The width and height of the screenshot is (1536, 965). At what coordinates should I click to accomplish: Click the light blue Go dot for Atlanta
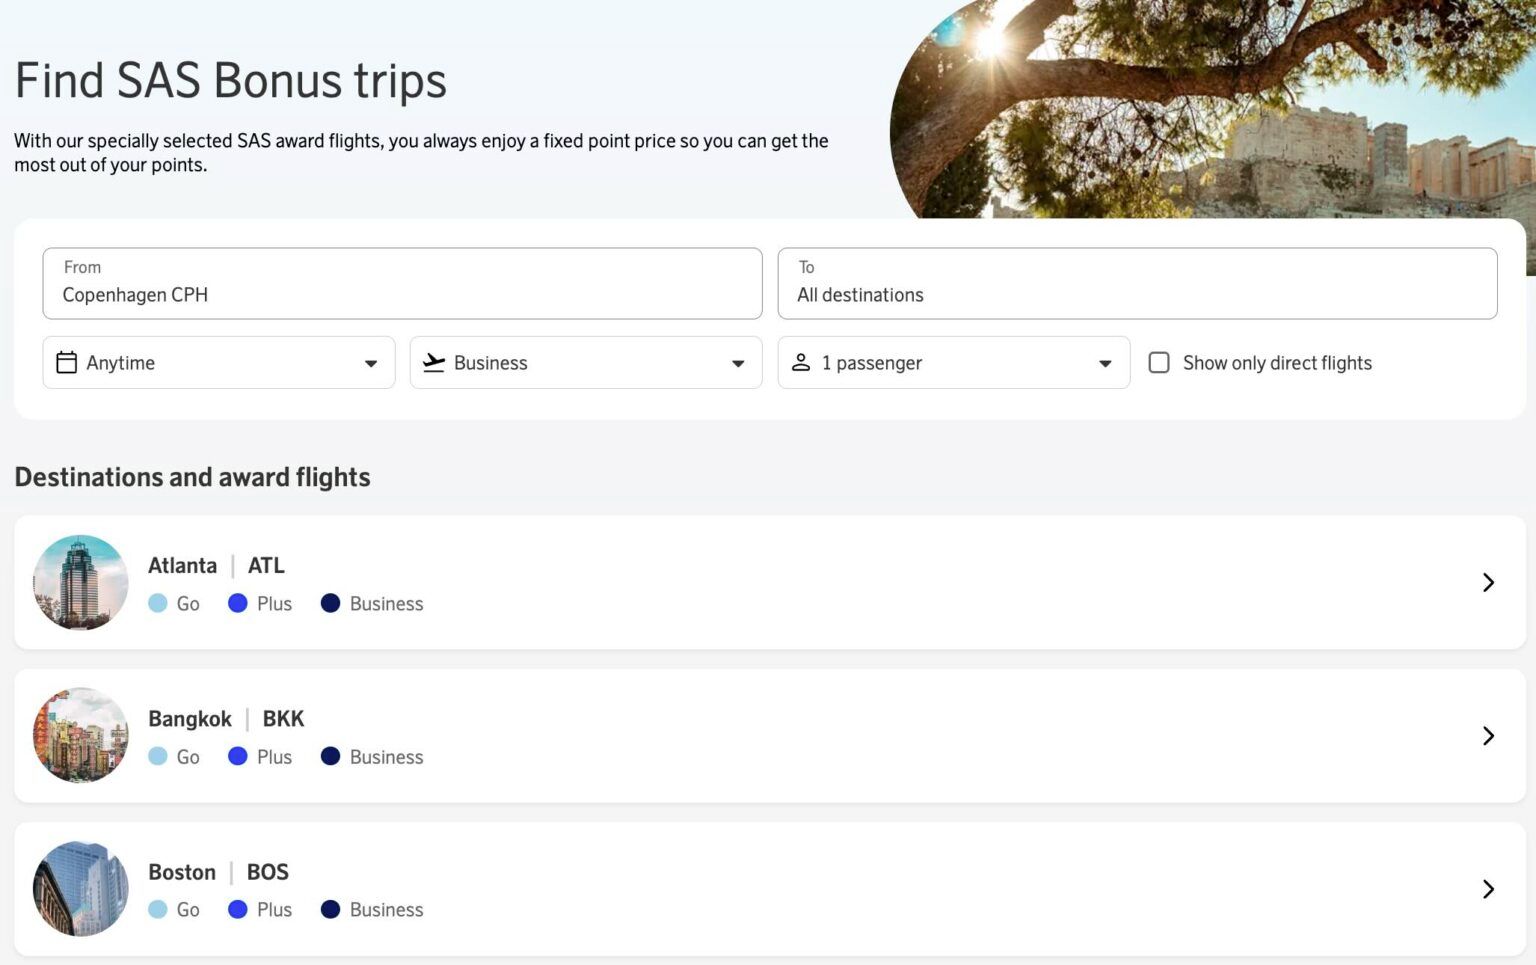tap(158, 603)
